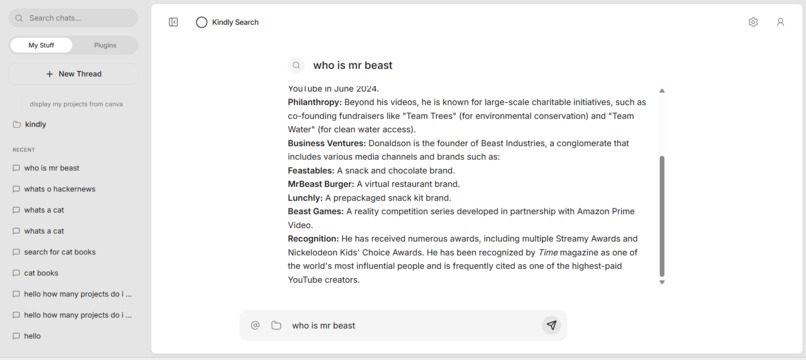Screen dimensions: 806x360
Task: Click the search icon beside the query title
Action: pyautogui.click(x=296, y=65)
